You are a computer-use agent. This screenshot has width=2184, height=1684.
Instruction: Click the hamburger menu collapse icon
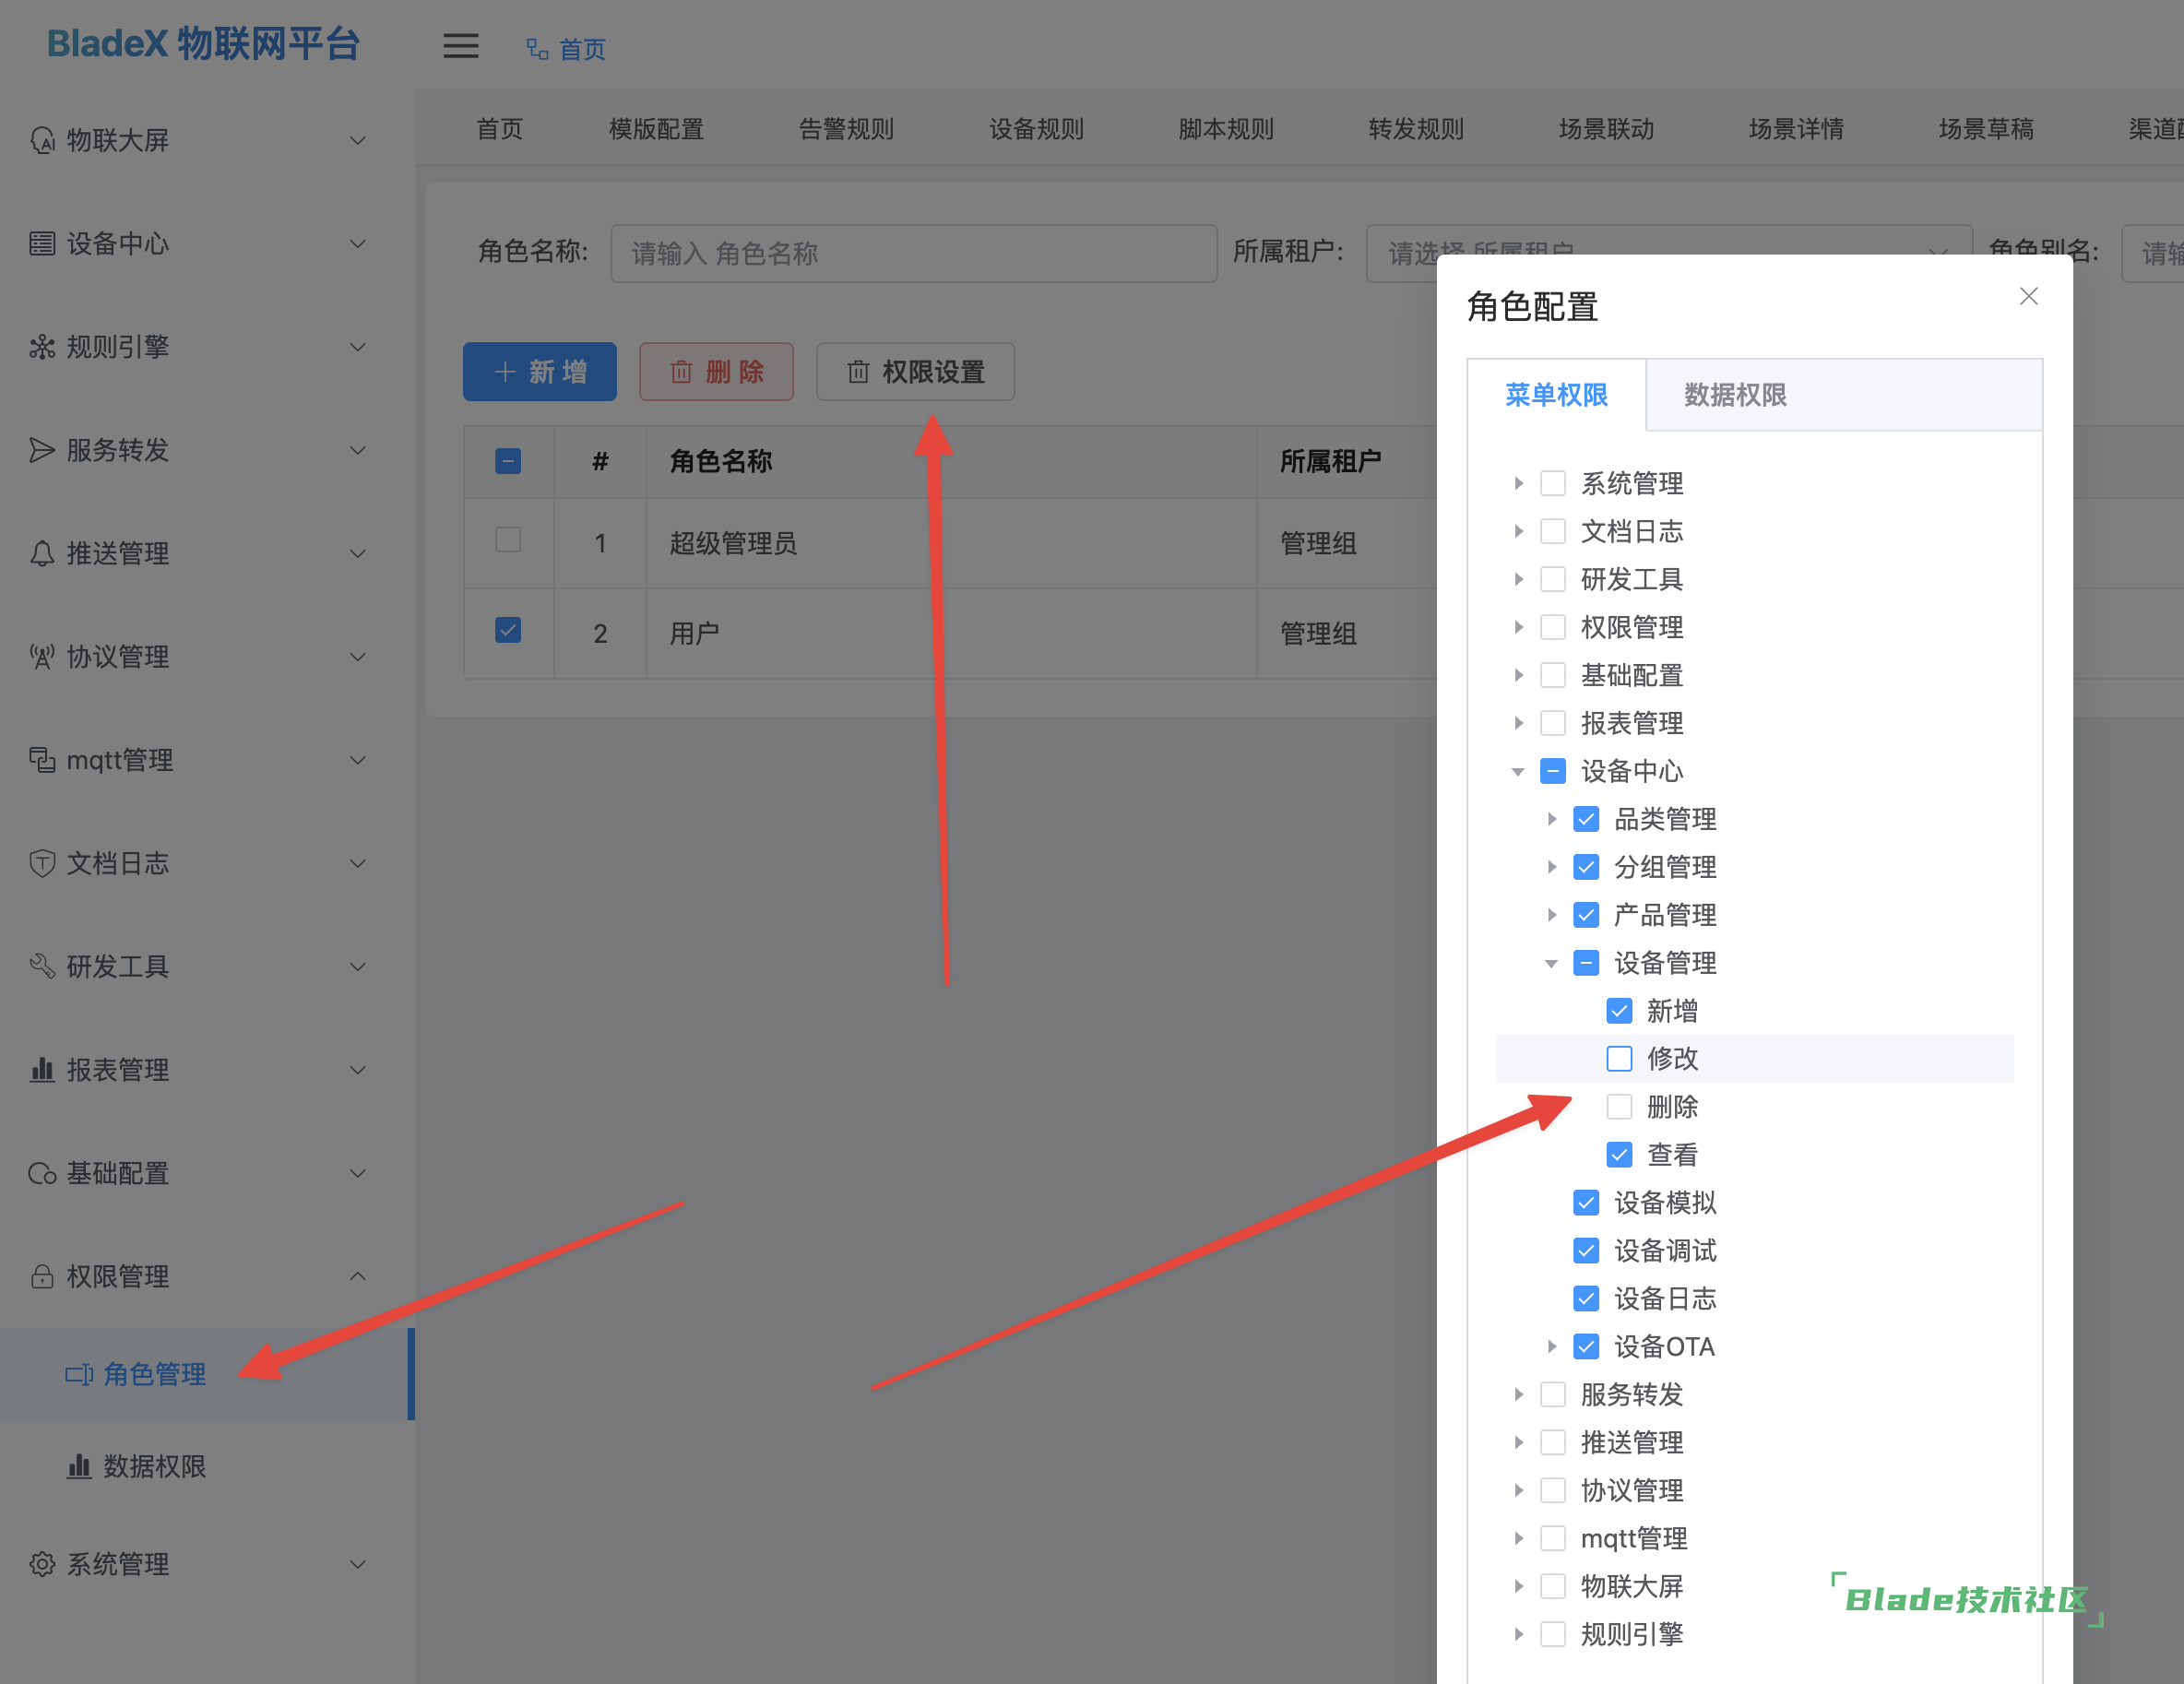[460, 47]
